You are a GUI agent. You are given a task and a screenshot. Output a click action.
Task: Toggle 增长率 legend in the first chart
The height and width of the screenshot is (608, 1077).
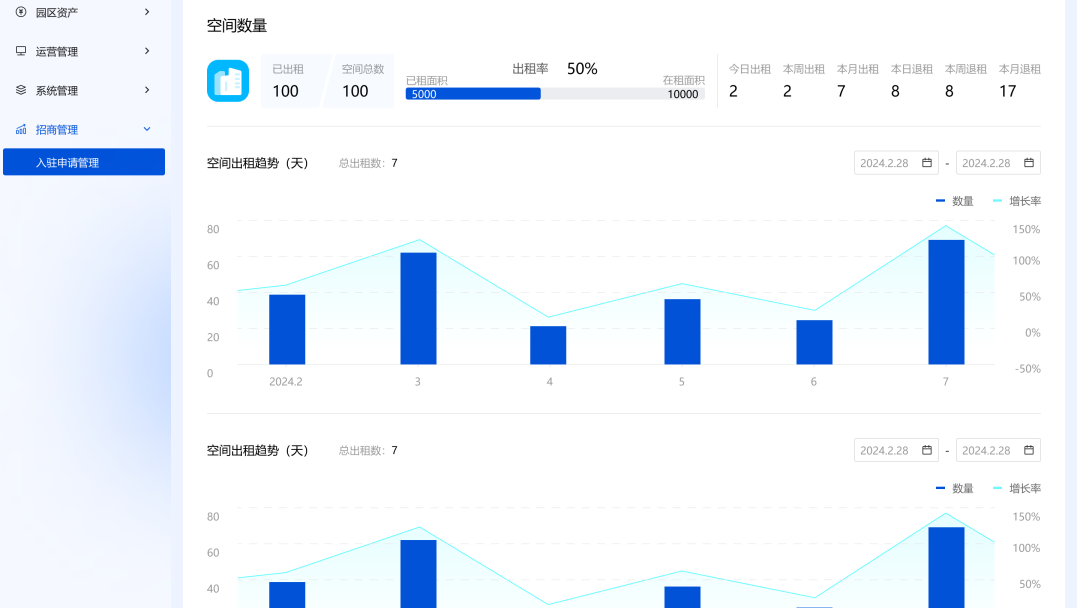1017,201
